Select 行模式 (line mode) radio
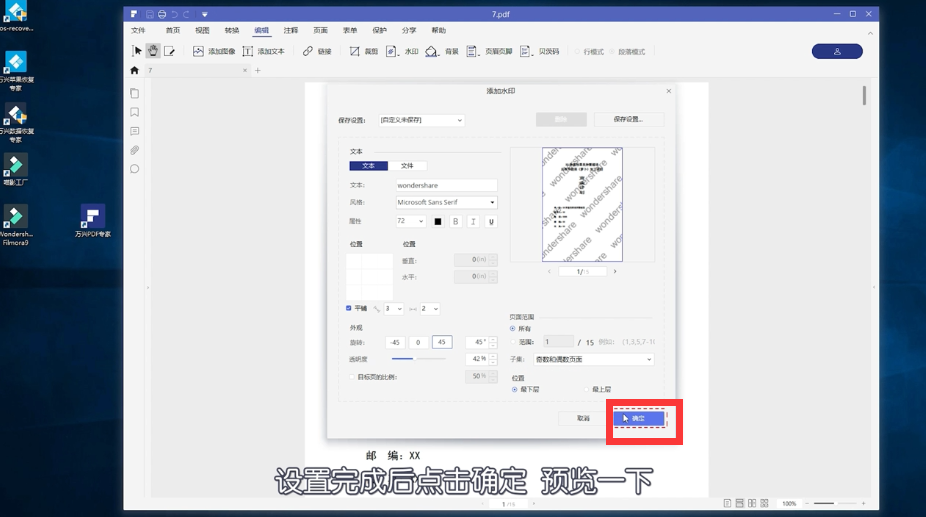The height and width of the screenshot is (517, 926). (x=578, y=52)
